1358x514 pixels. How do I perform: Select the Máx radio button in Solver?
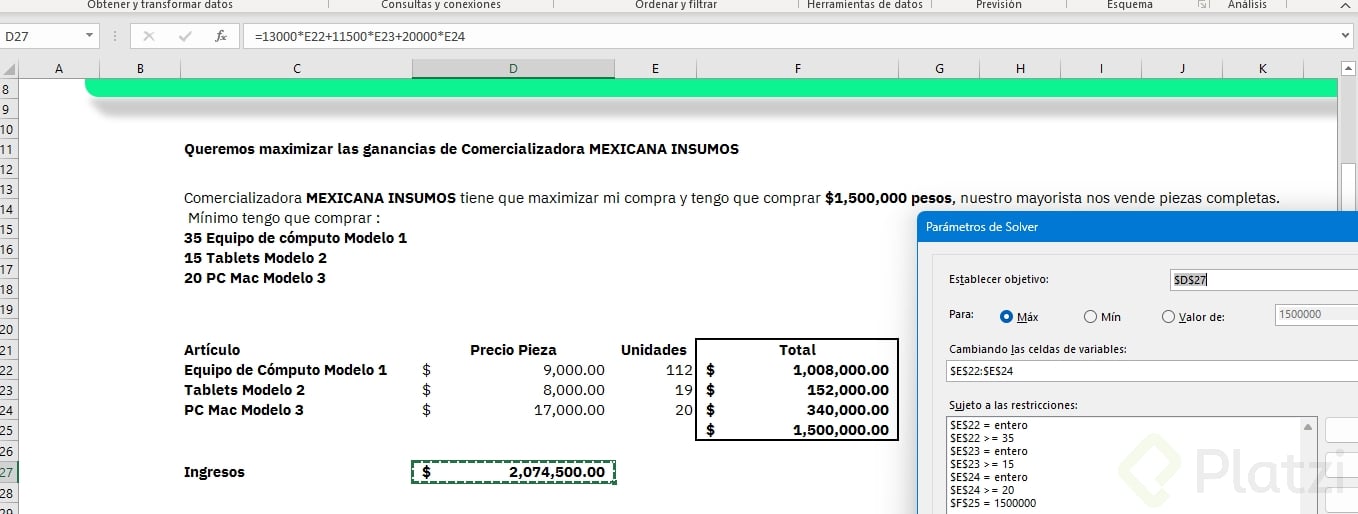[x=1007, y=316]
